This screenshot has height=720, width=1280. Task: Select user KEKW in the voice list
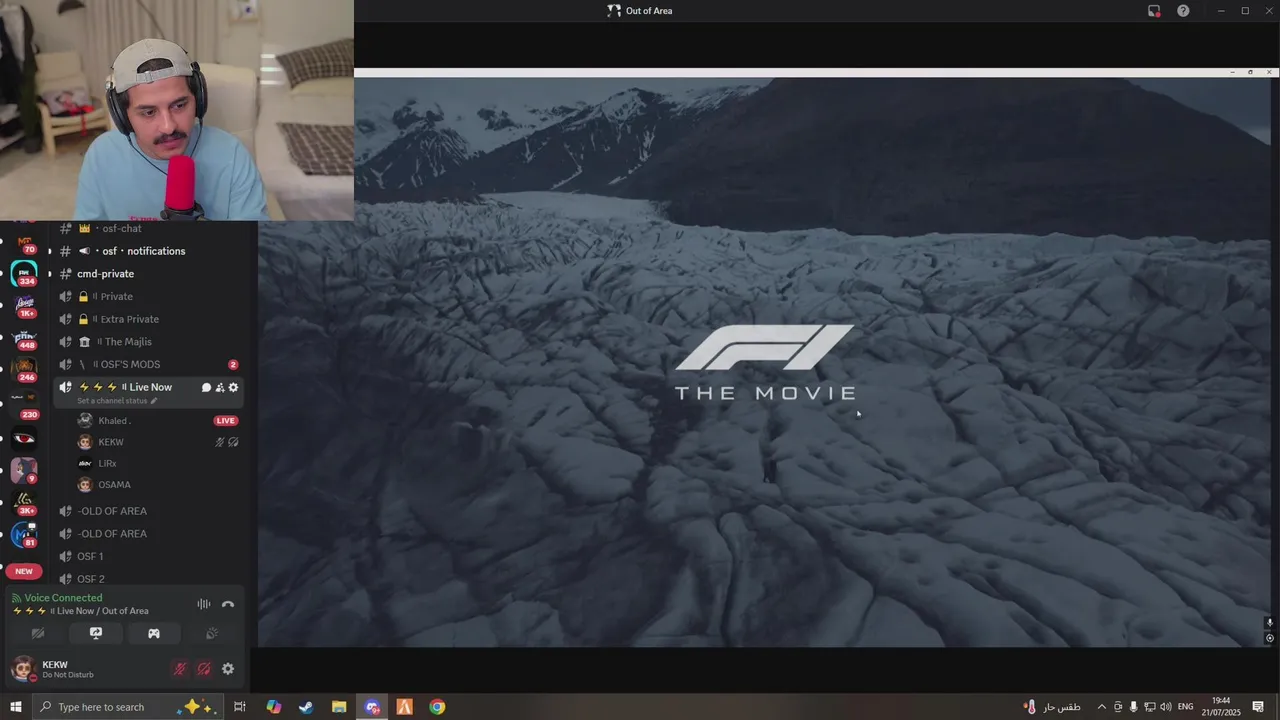point(110,442)
